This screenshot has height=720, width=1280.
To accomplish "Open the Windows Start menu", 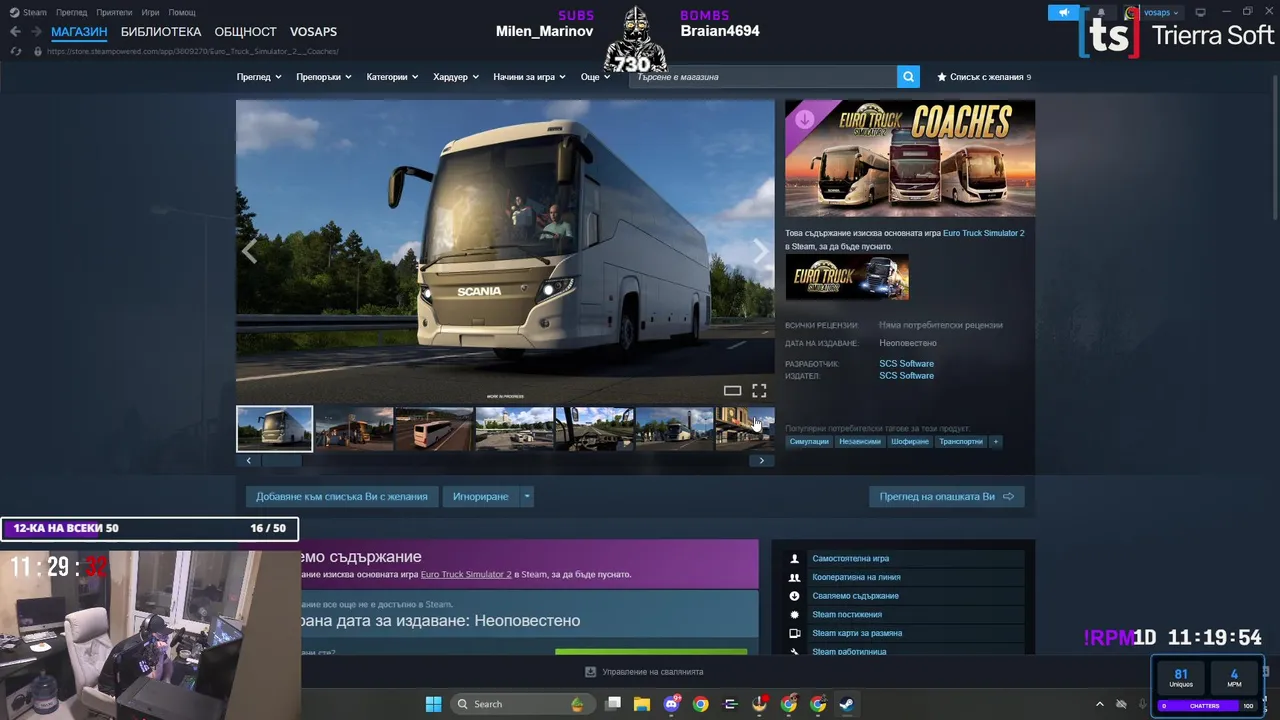I will click(x=433, y=704).
